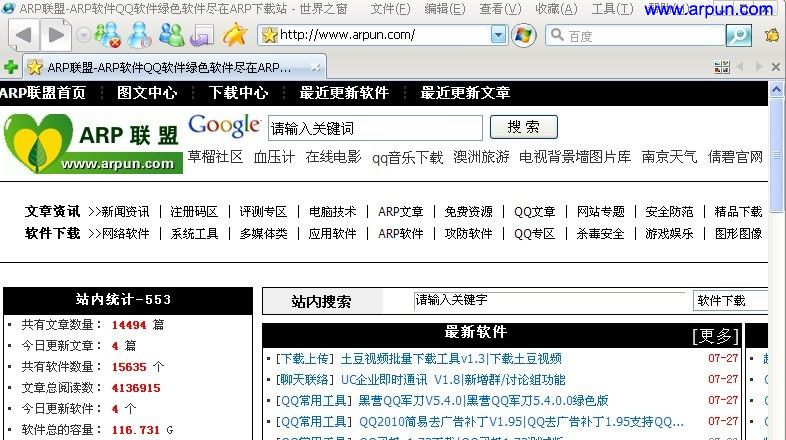Click the favorites star icon with orange swoosh
The height and width of the screenshot is (440, 786).
pos(235,35)
